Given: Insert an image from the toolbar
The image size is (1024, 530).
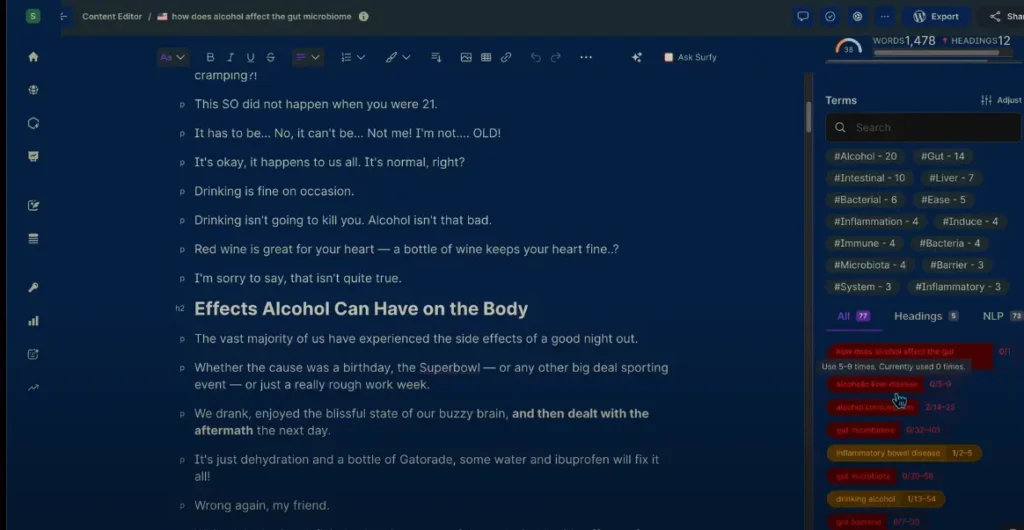Looking at the screenshot, I should [x=466, y=57].
